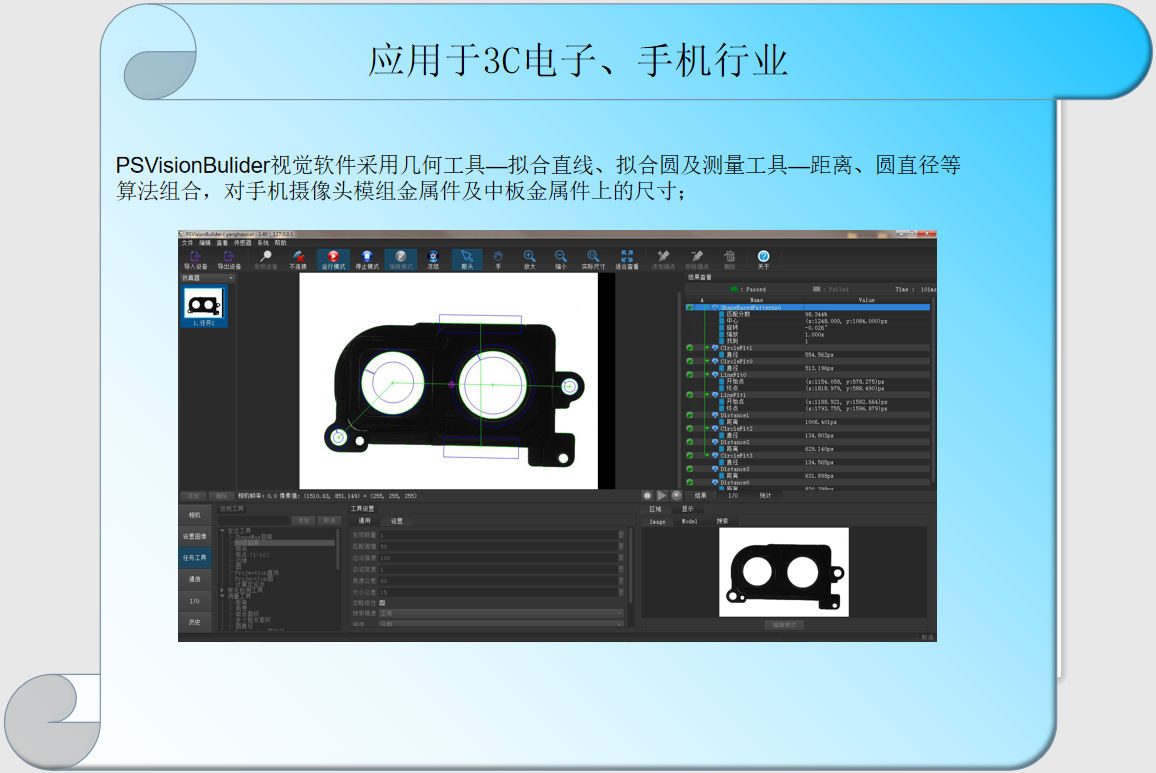The height and width of the screenshot is (773, 1156).
Task: Open the 文件 (file) menu
Action: (x=187, y=243)
